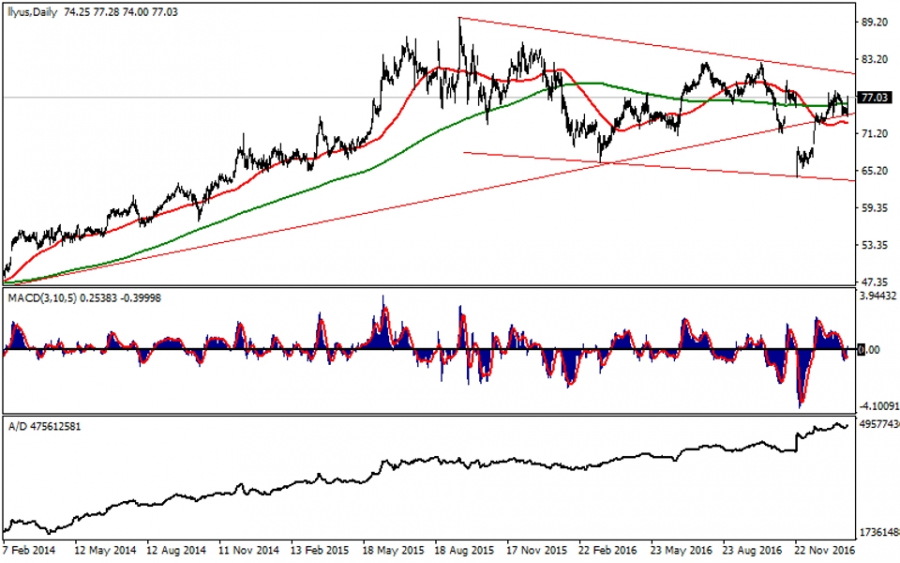900x563 pixels.
Task: Click the 77.03 current price tag
Action: (x=875, y=98)
